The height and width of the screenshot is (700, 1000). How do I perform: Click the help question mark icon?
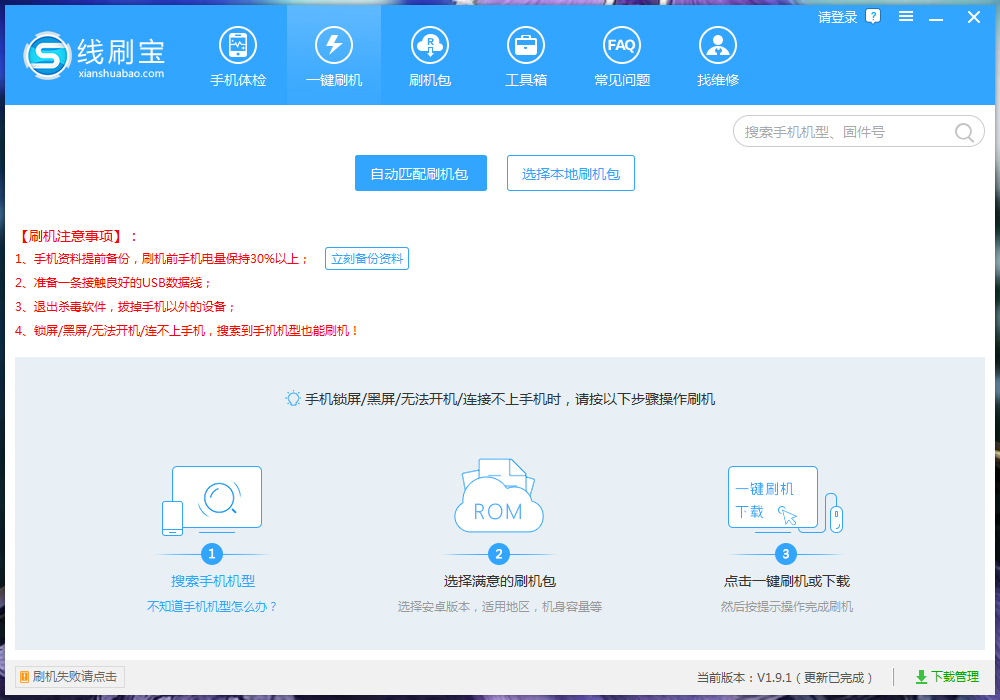[x=873, y=17]
